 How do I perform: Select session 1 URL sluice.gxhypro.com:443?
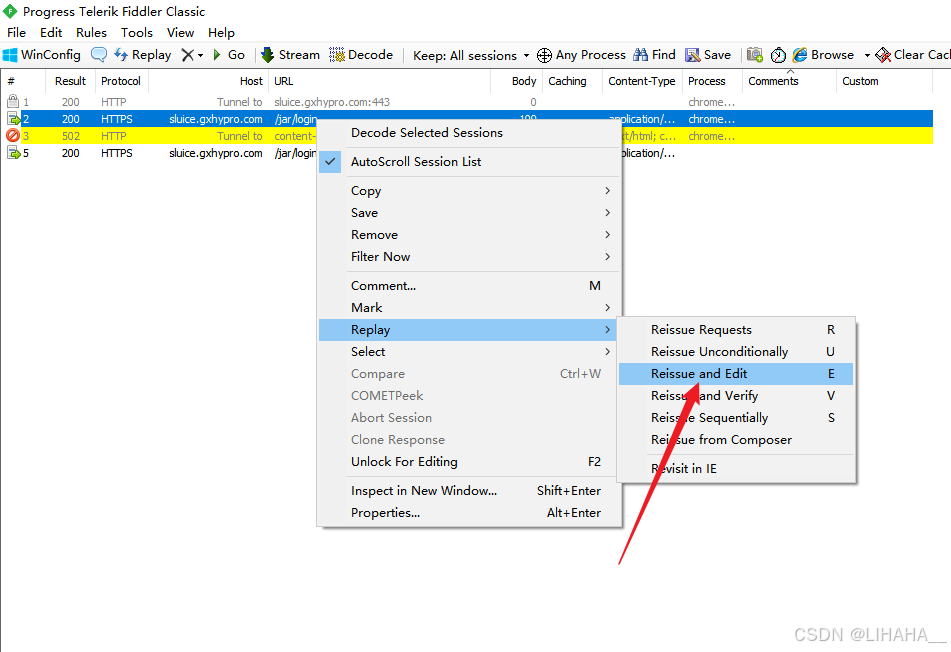332,102
